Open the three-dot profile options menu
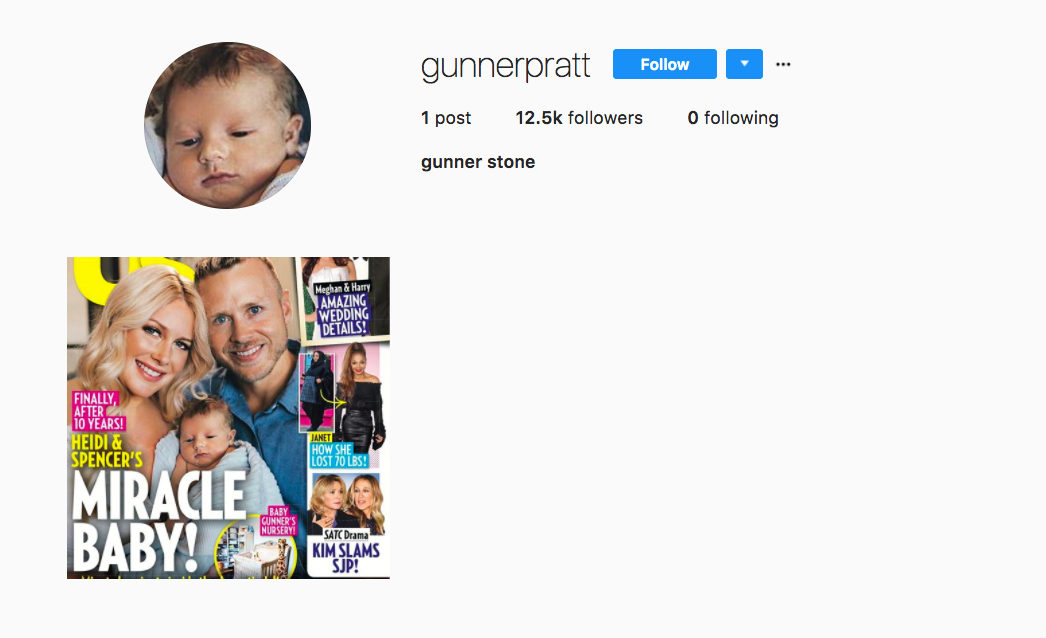Viewport: 1046px width, 638px height. pos(783,65)
